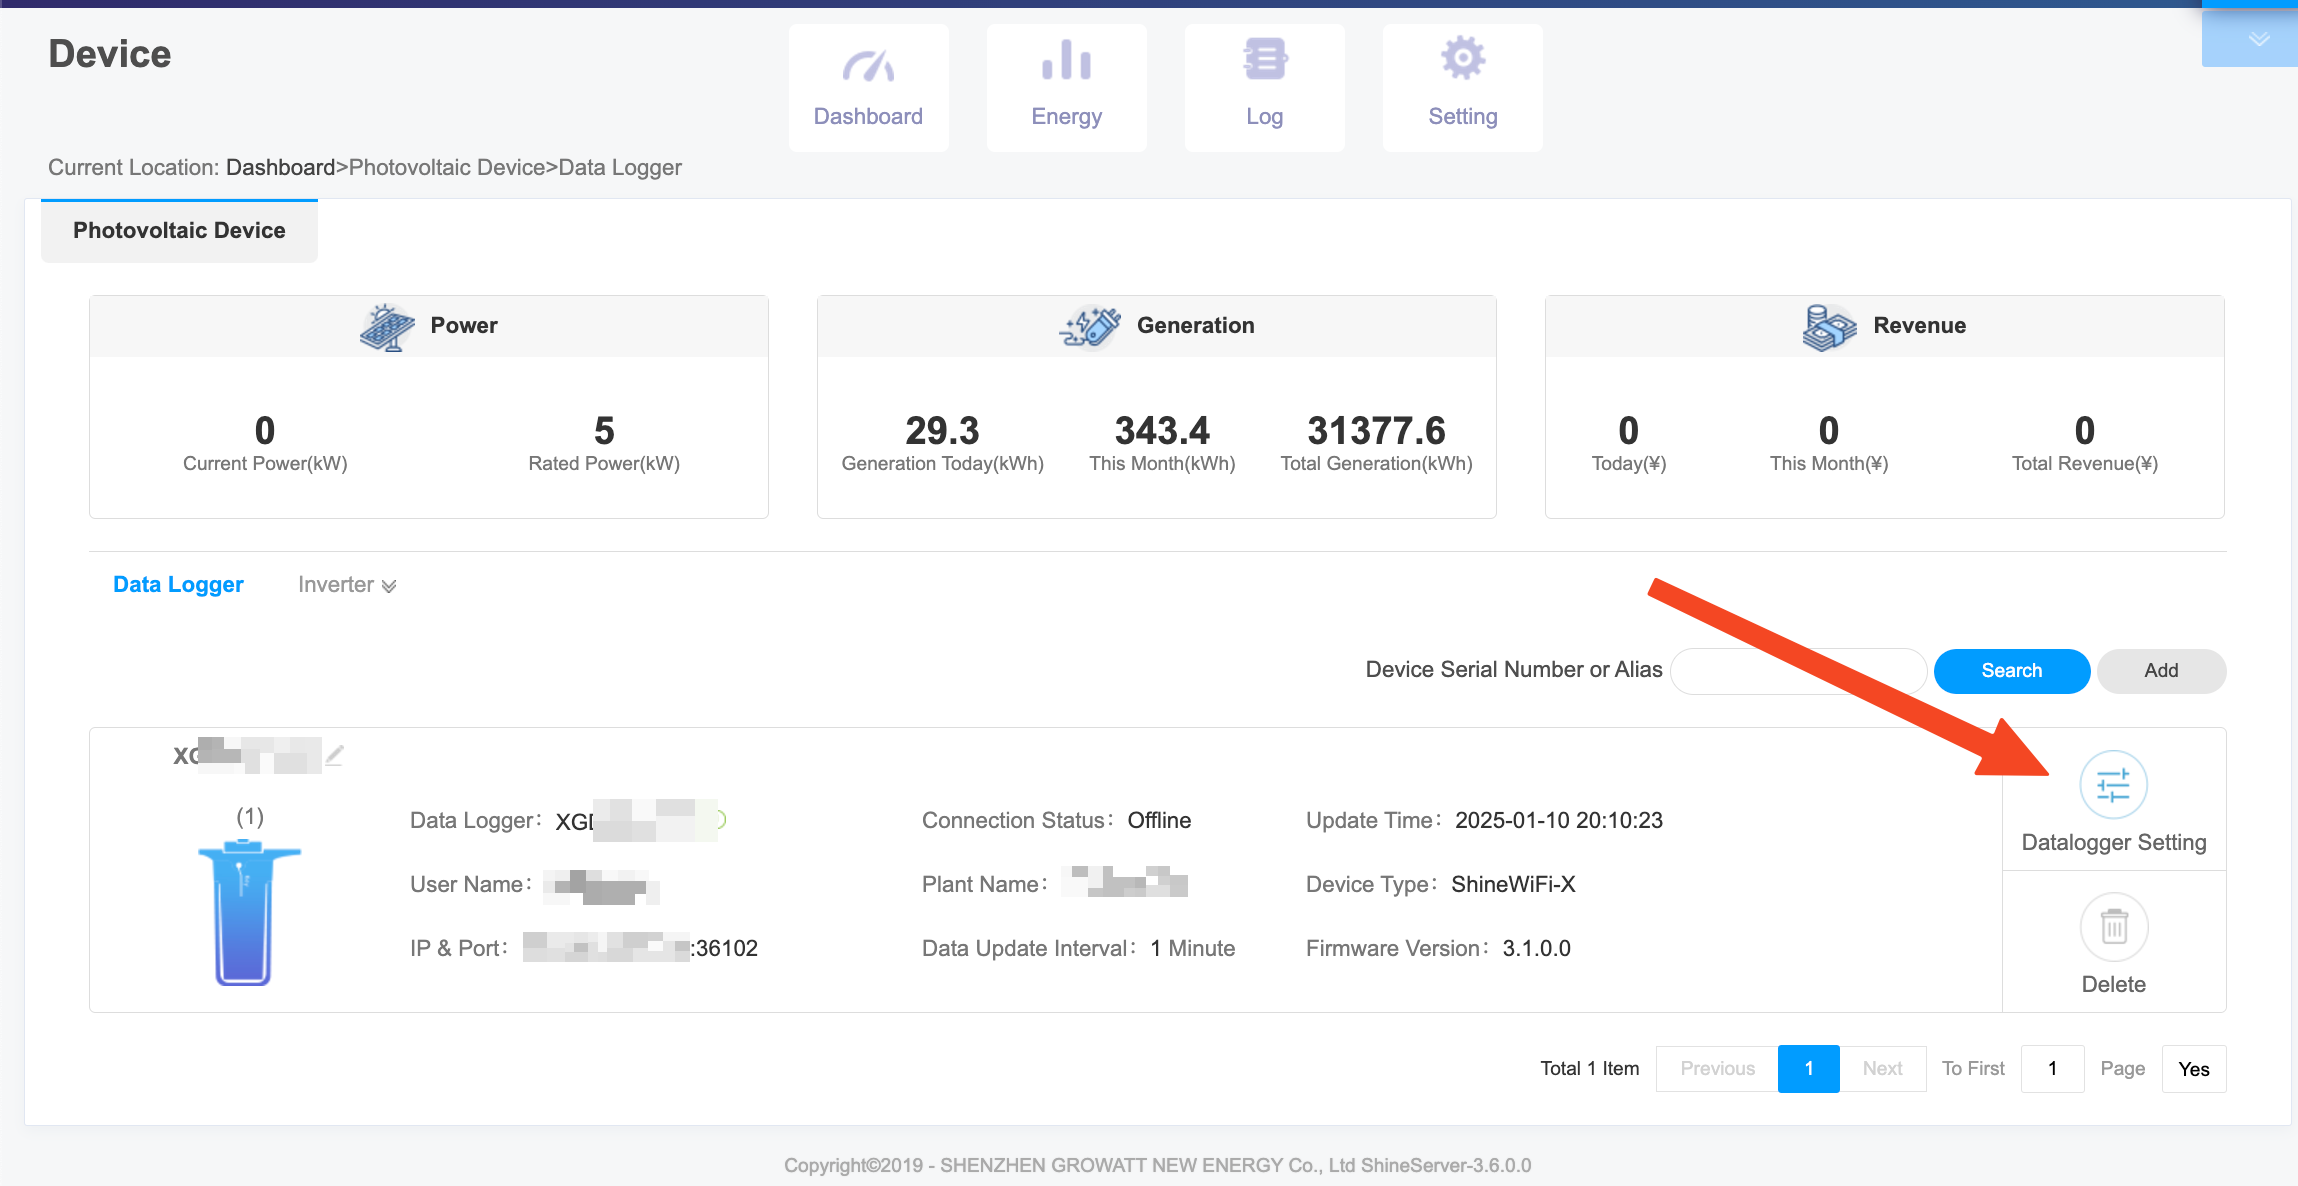Click the Previous page button
The height and width of the screenshot is (1186, 2298).
1717,1069
